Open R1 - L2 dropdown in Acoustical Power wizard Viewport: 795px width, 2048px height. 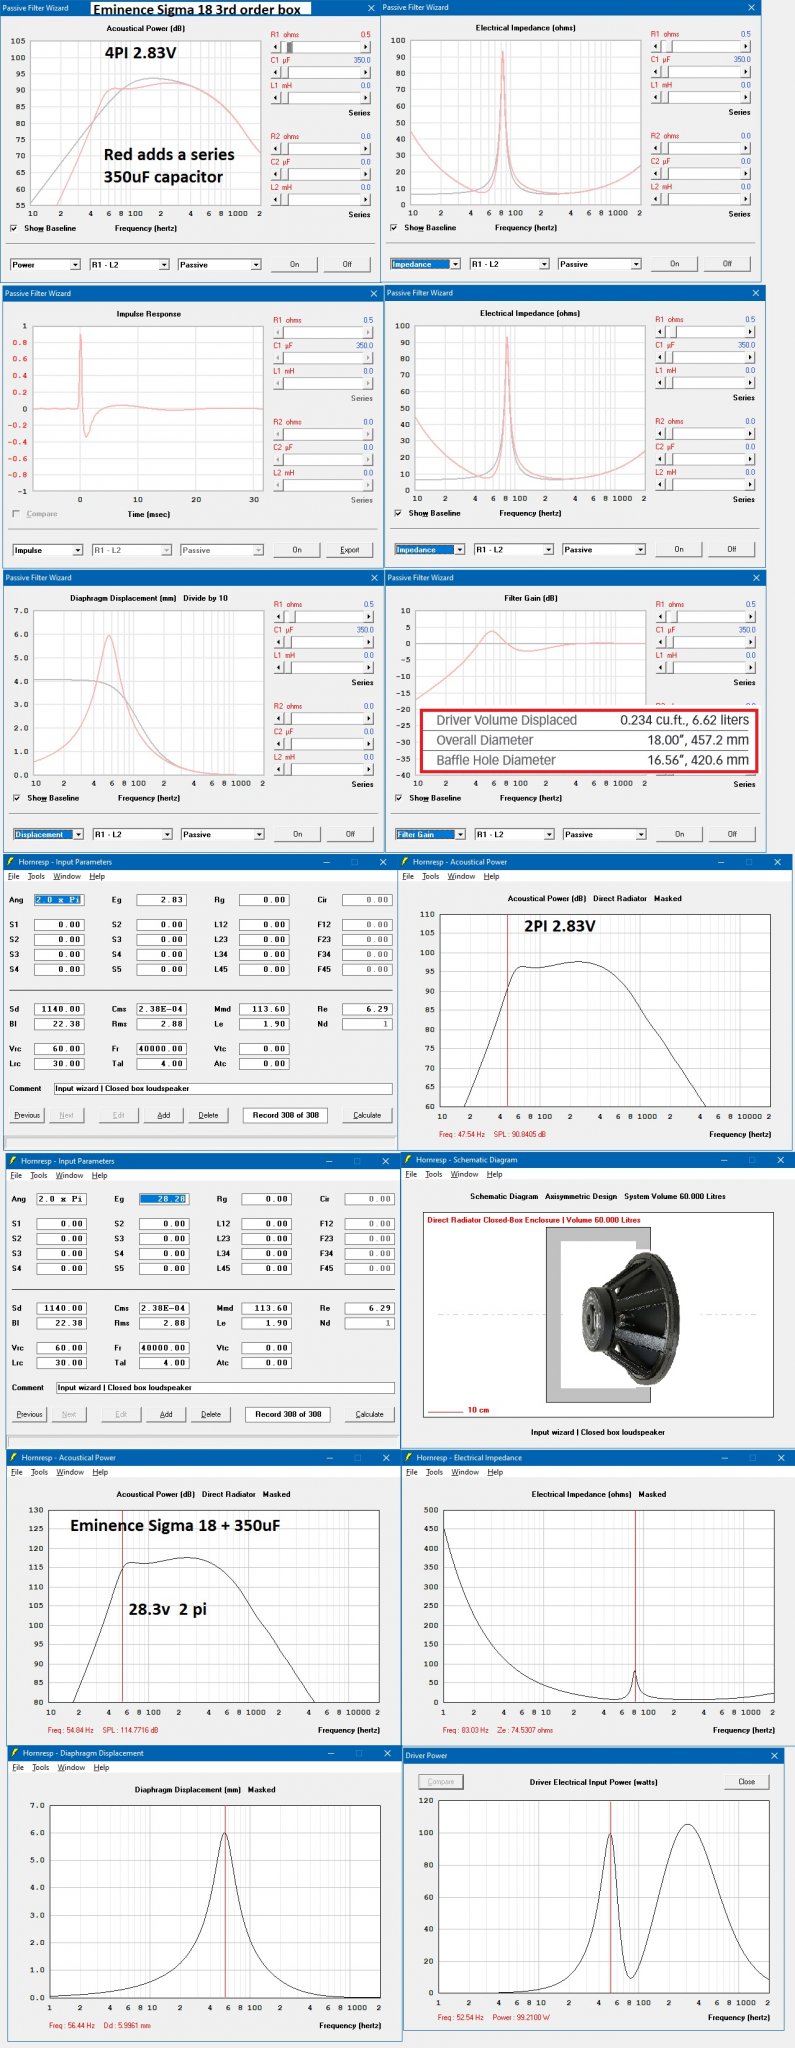129,265
